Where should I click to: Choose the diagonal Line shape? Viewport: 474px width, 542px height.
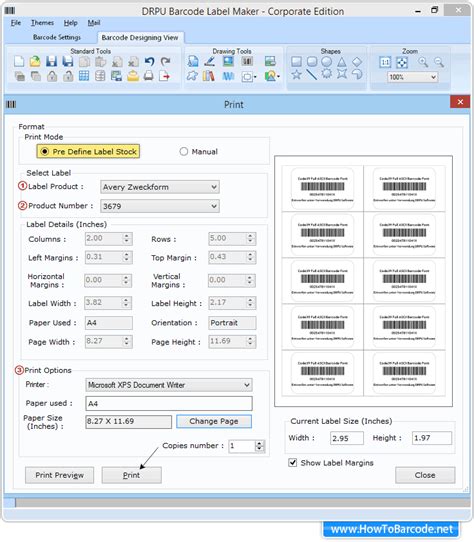[x=312, y=74]
